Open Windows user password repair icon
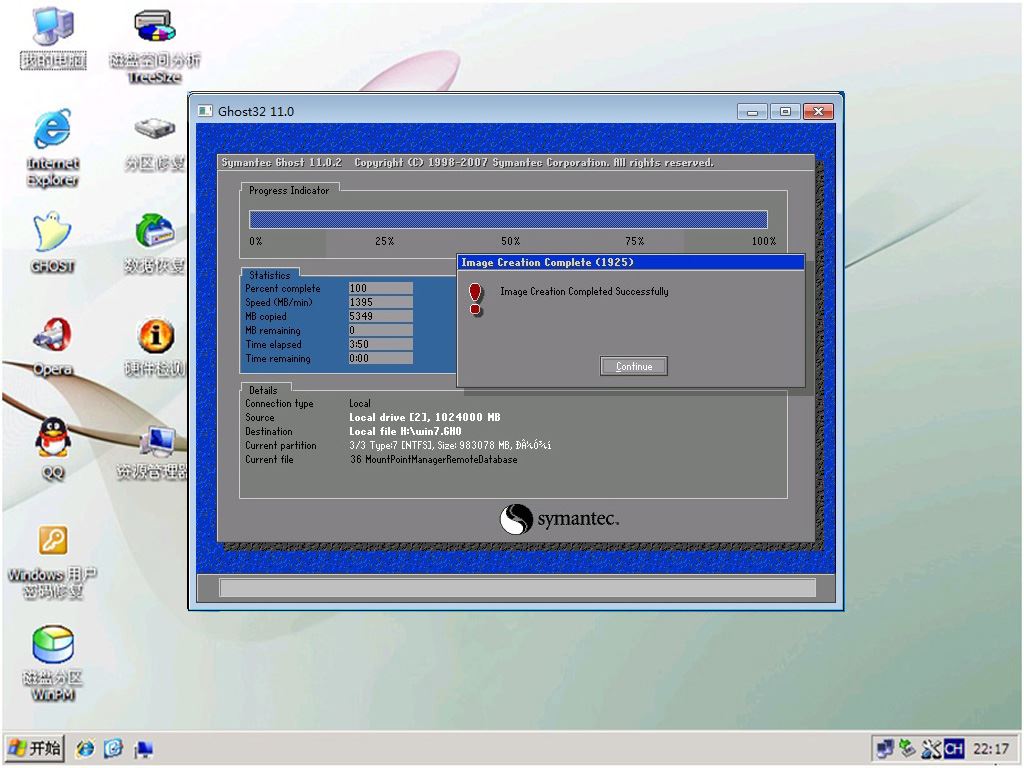 pos(52,562)
